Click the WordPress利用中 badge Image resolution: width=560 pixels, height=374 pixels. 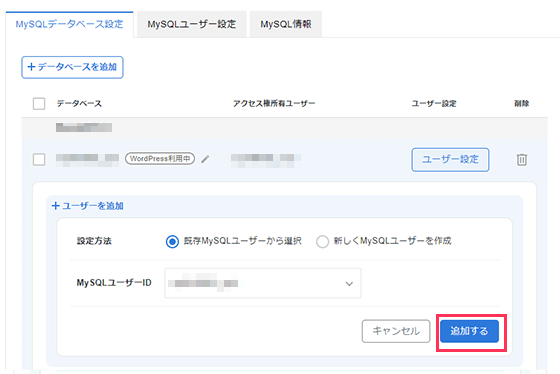pos(160,159)
